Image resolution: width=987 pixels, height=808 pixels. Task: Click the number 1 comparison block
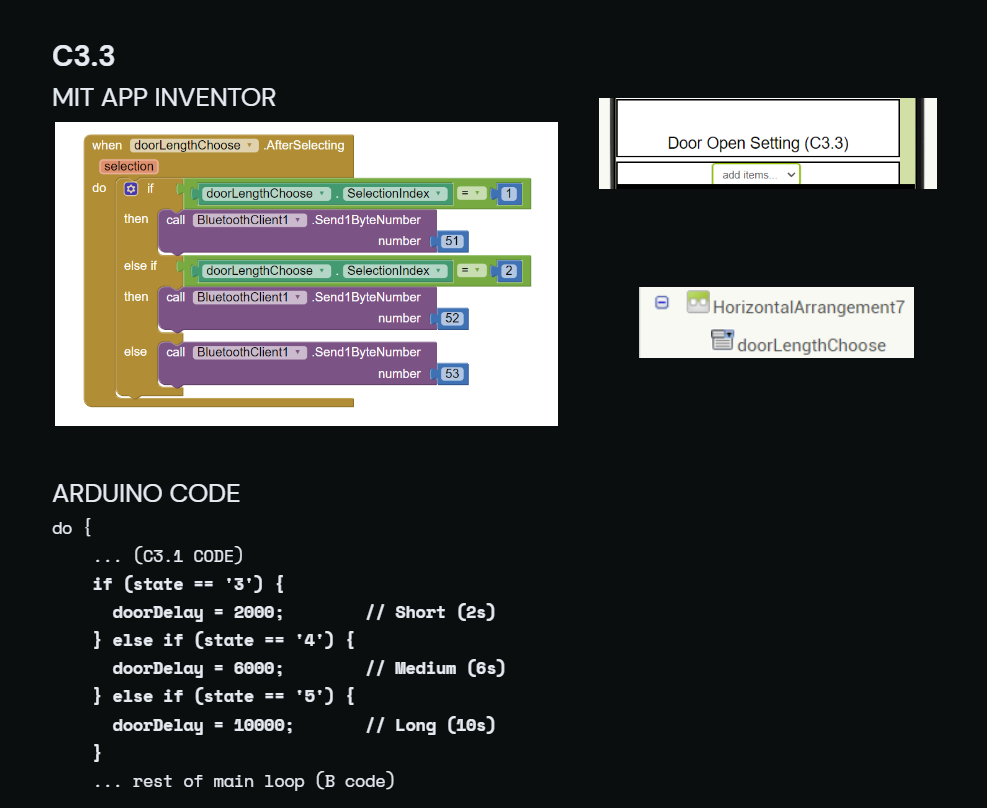509,193
